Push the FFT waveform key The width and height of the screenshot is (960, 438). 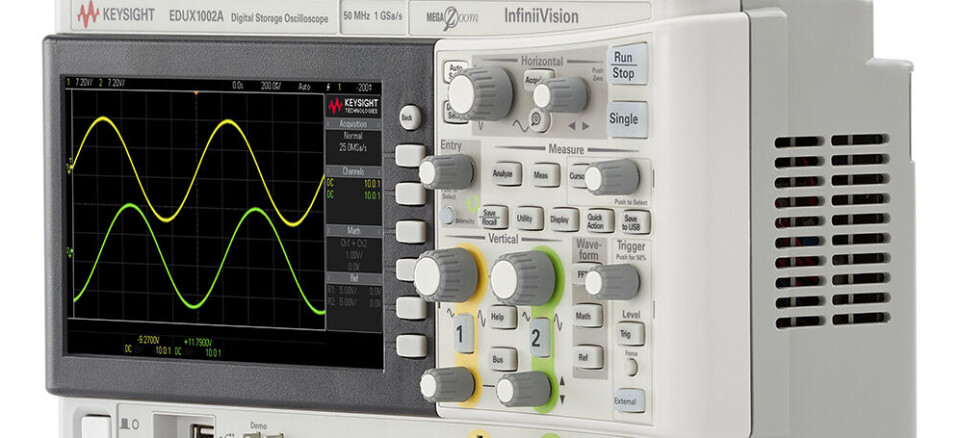pos(580,274)
